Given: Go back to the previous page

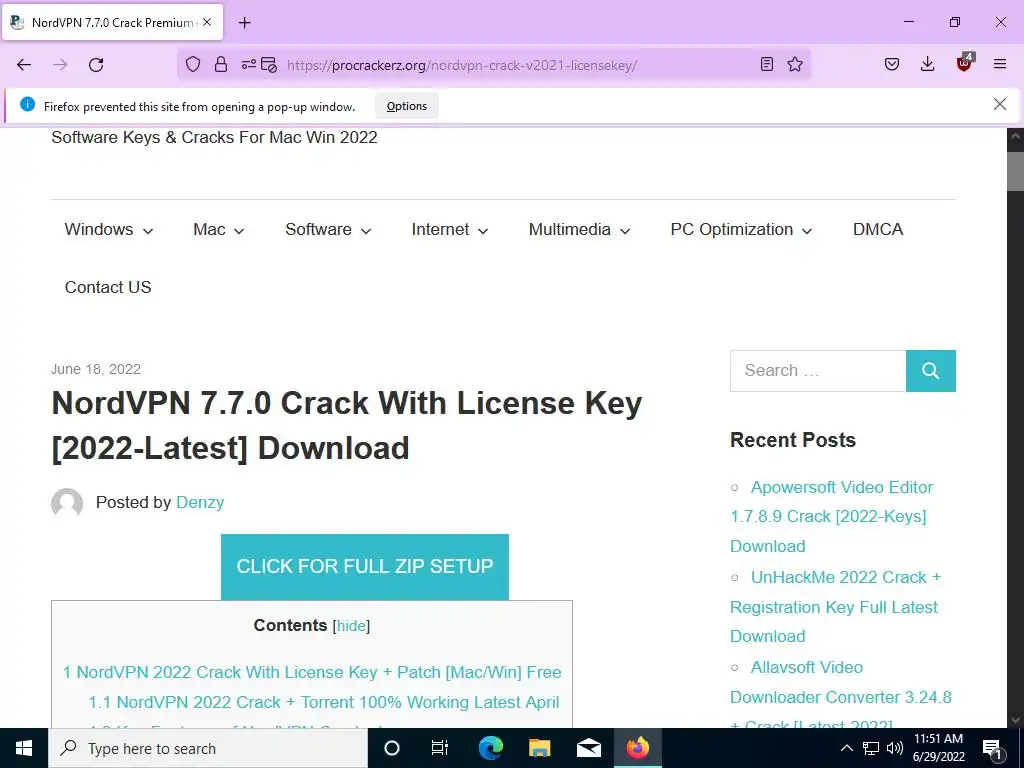Looking at the screenshot, I should pyautogui.click(x=24, y=64).
